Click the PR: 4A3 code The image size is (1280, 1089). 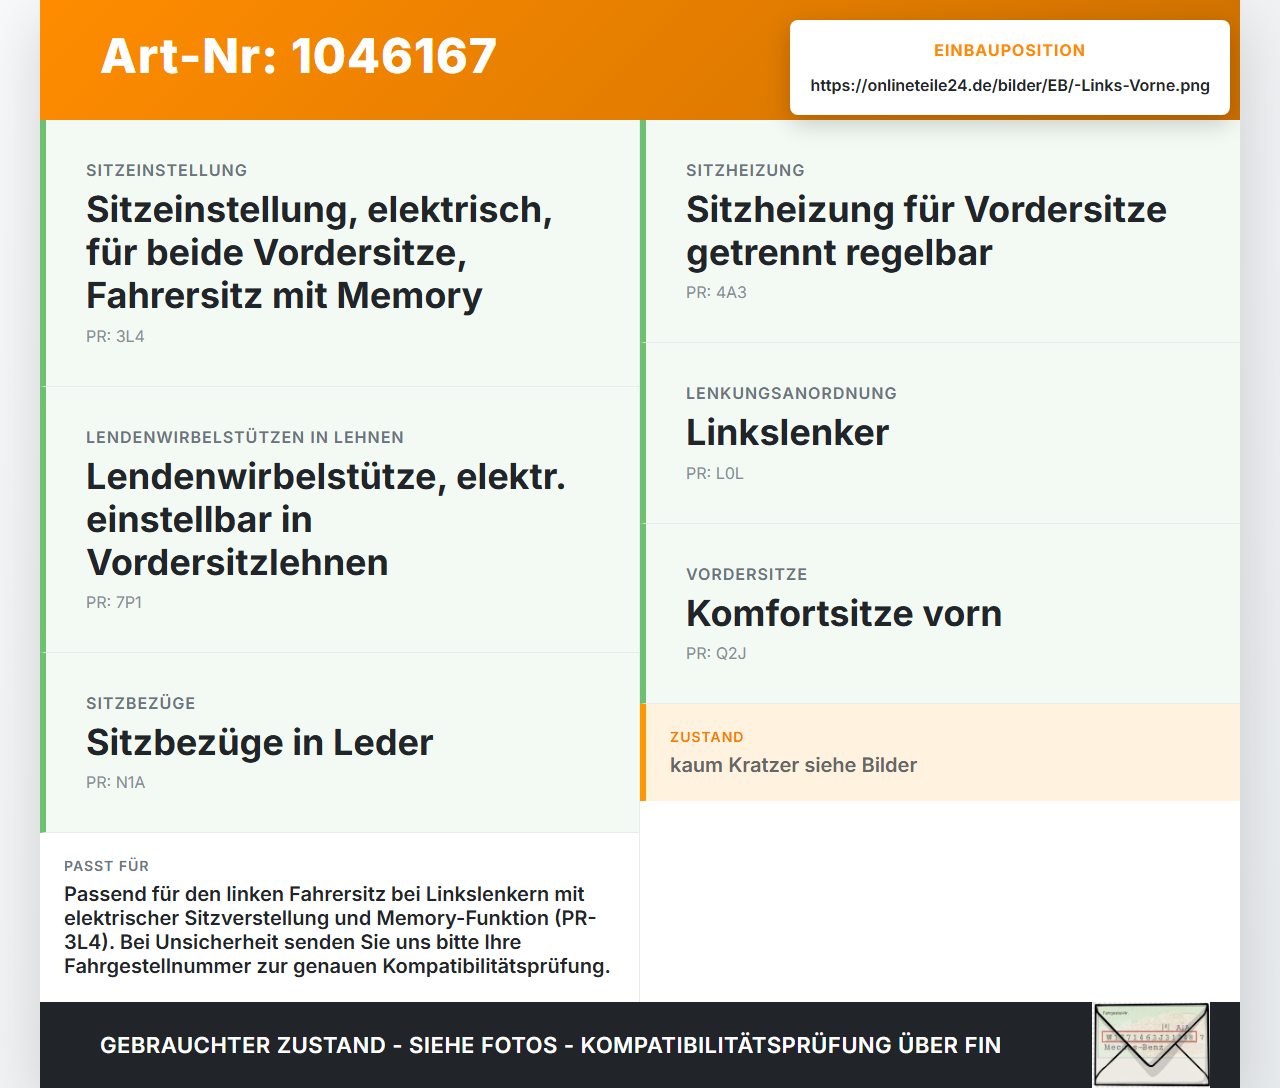click(716, 292)
